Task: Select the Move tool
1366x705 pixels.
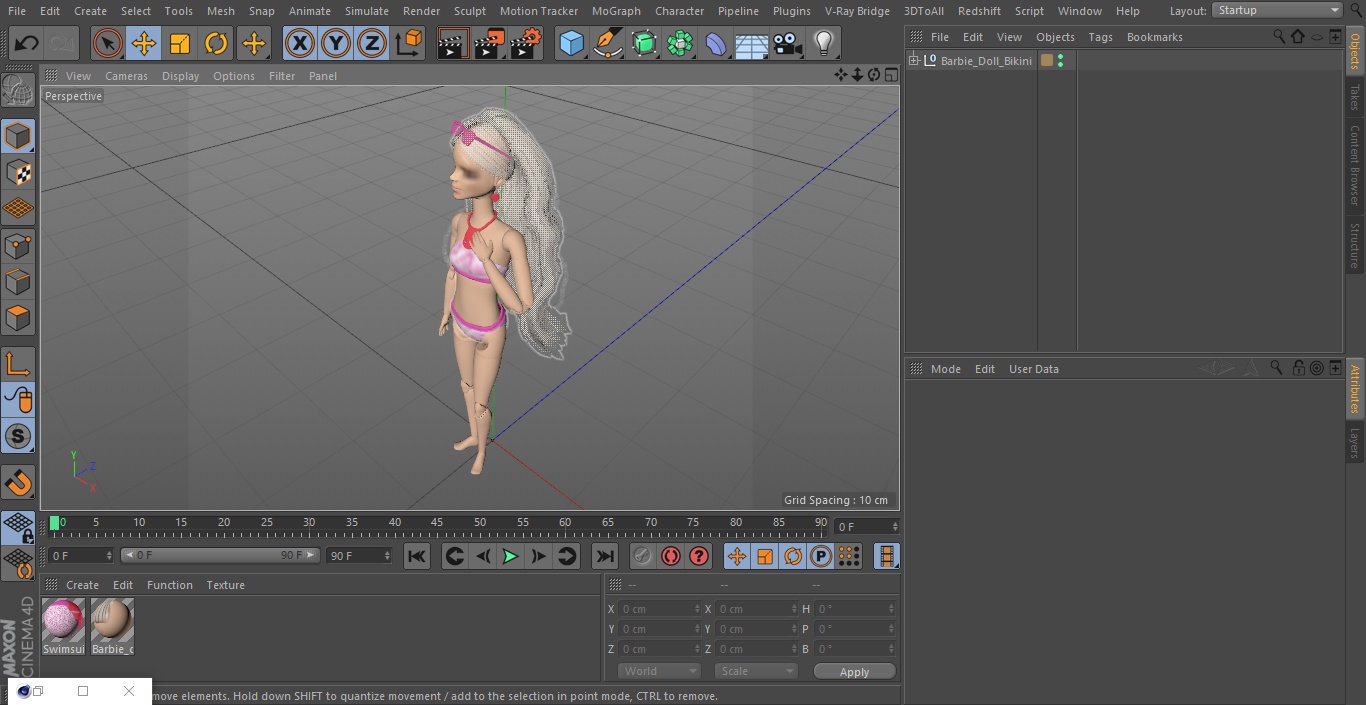Action: pos(144,43)
